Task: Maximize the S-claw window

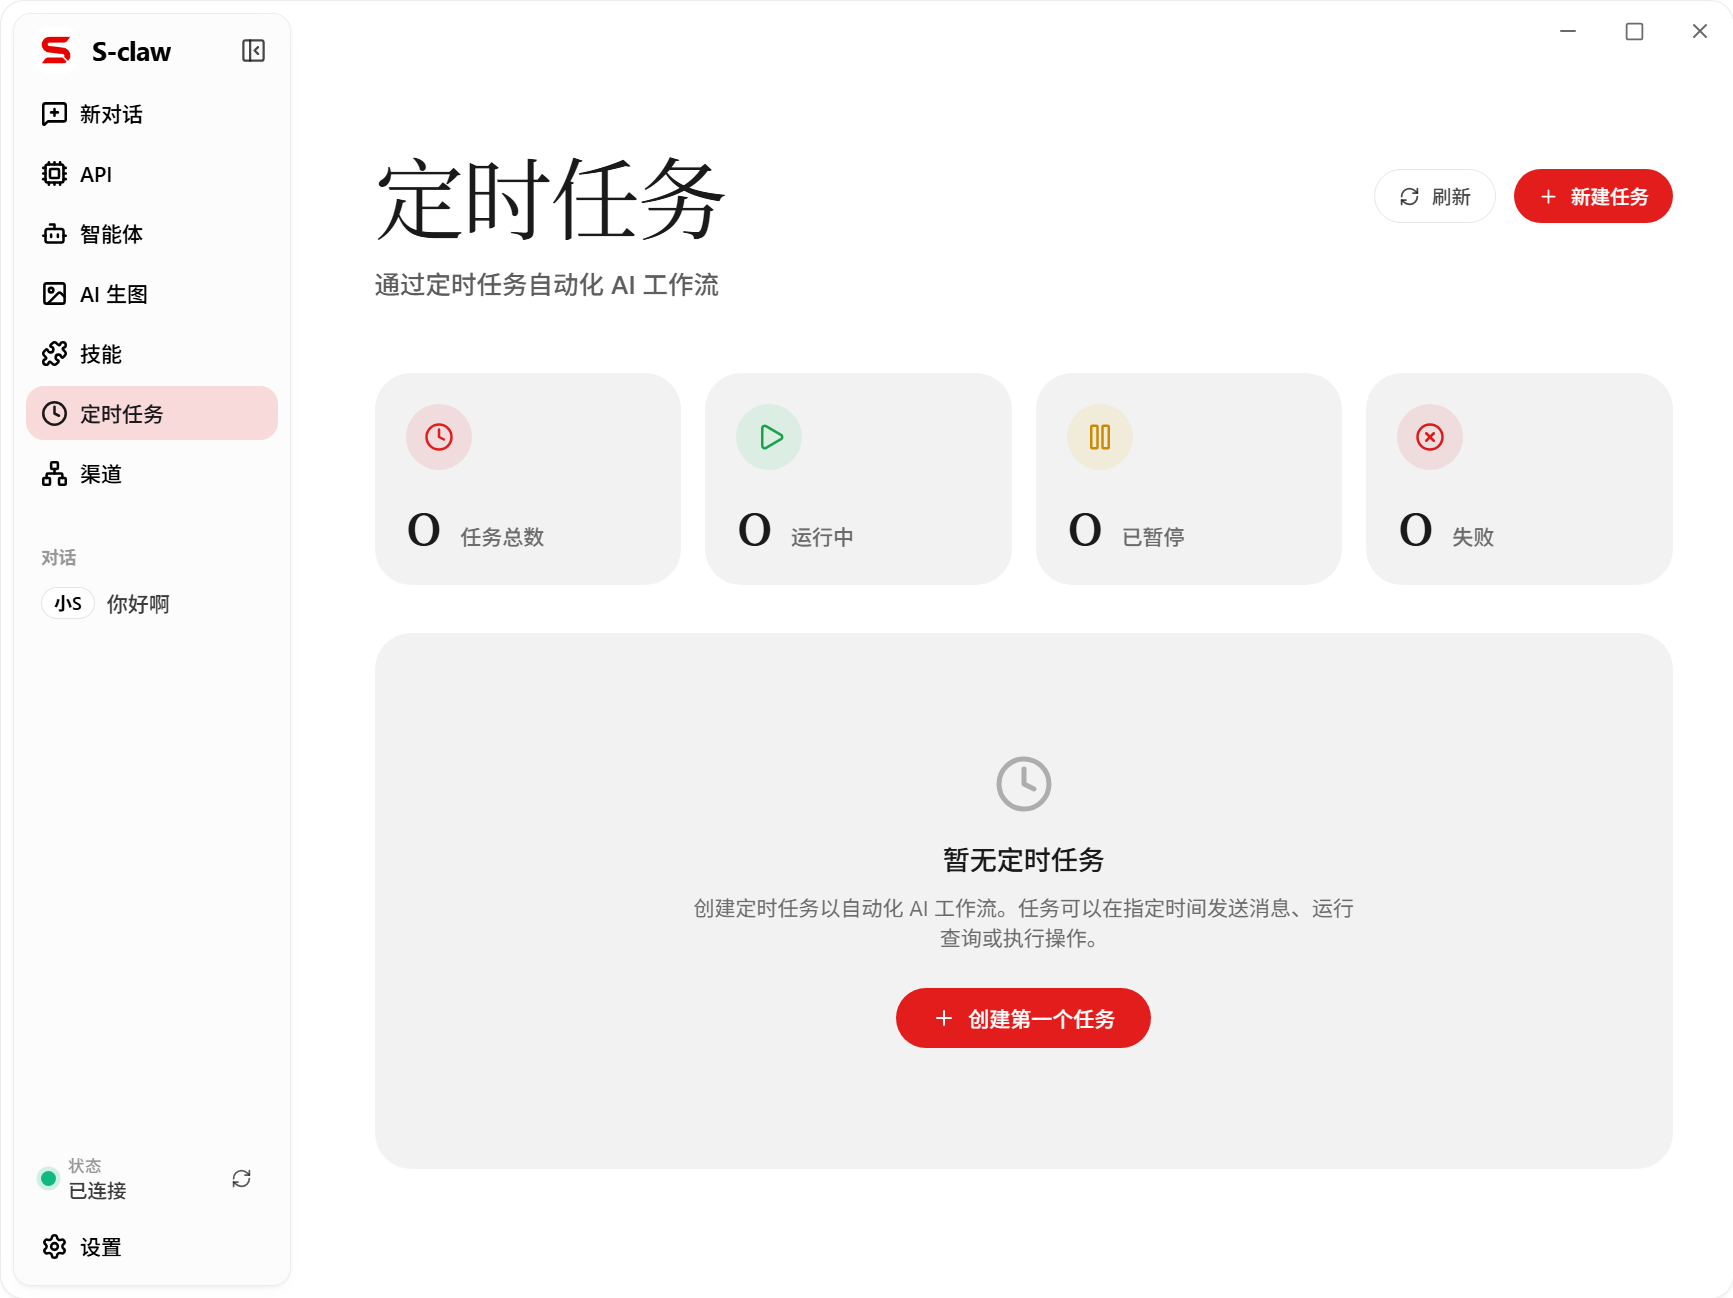Action: pos(1634,31)
